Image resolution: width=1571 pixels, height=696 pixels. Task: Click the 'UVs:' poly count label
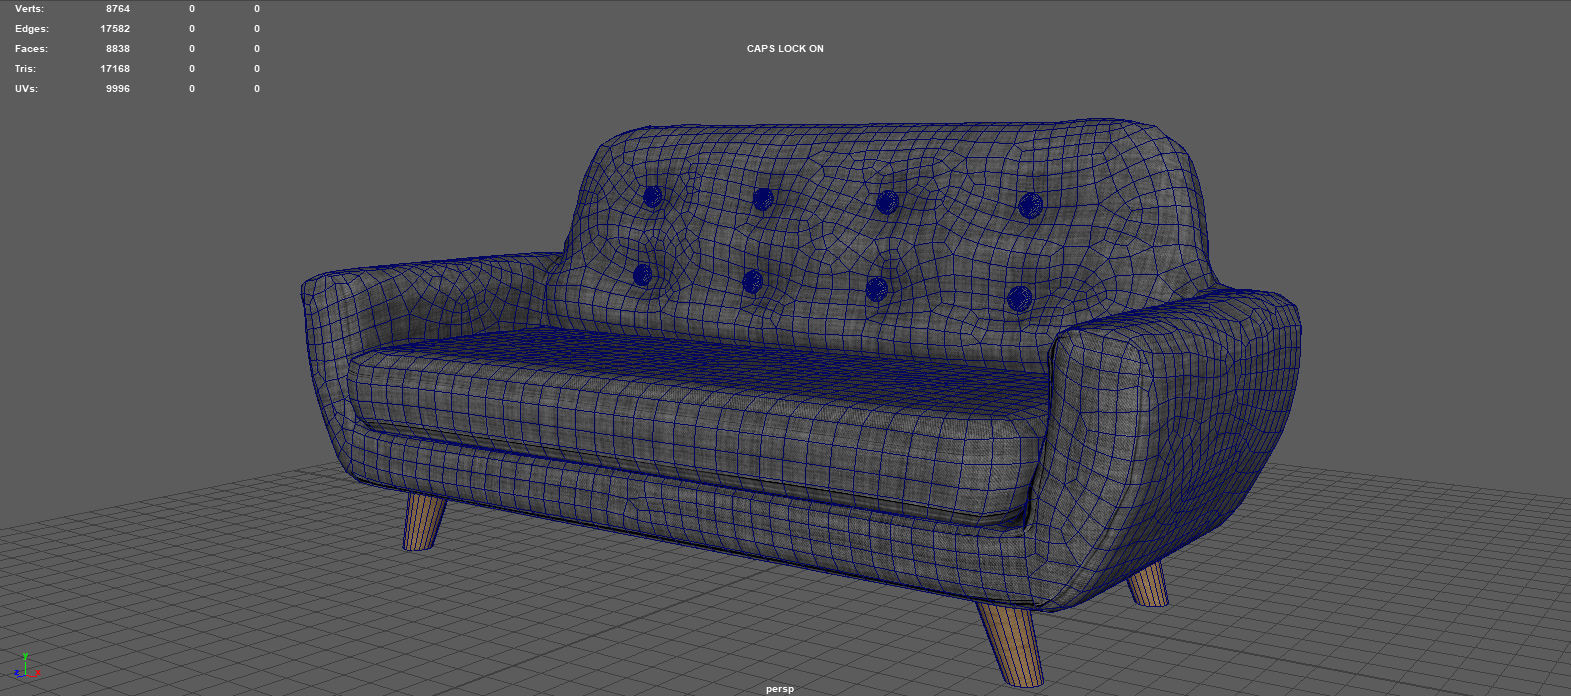tap(26, 89)
